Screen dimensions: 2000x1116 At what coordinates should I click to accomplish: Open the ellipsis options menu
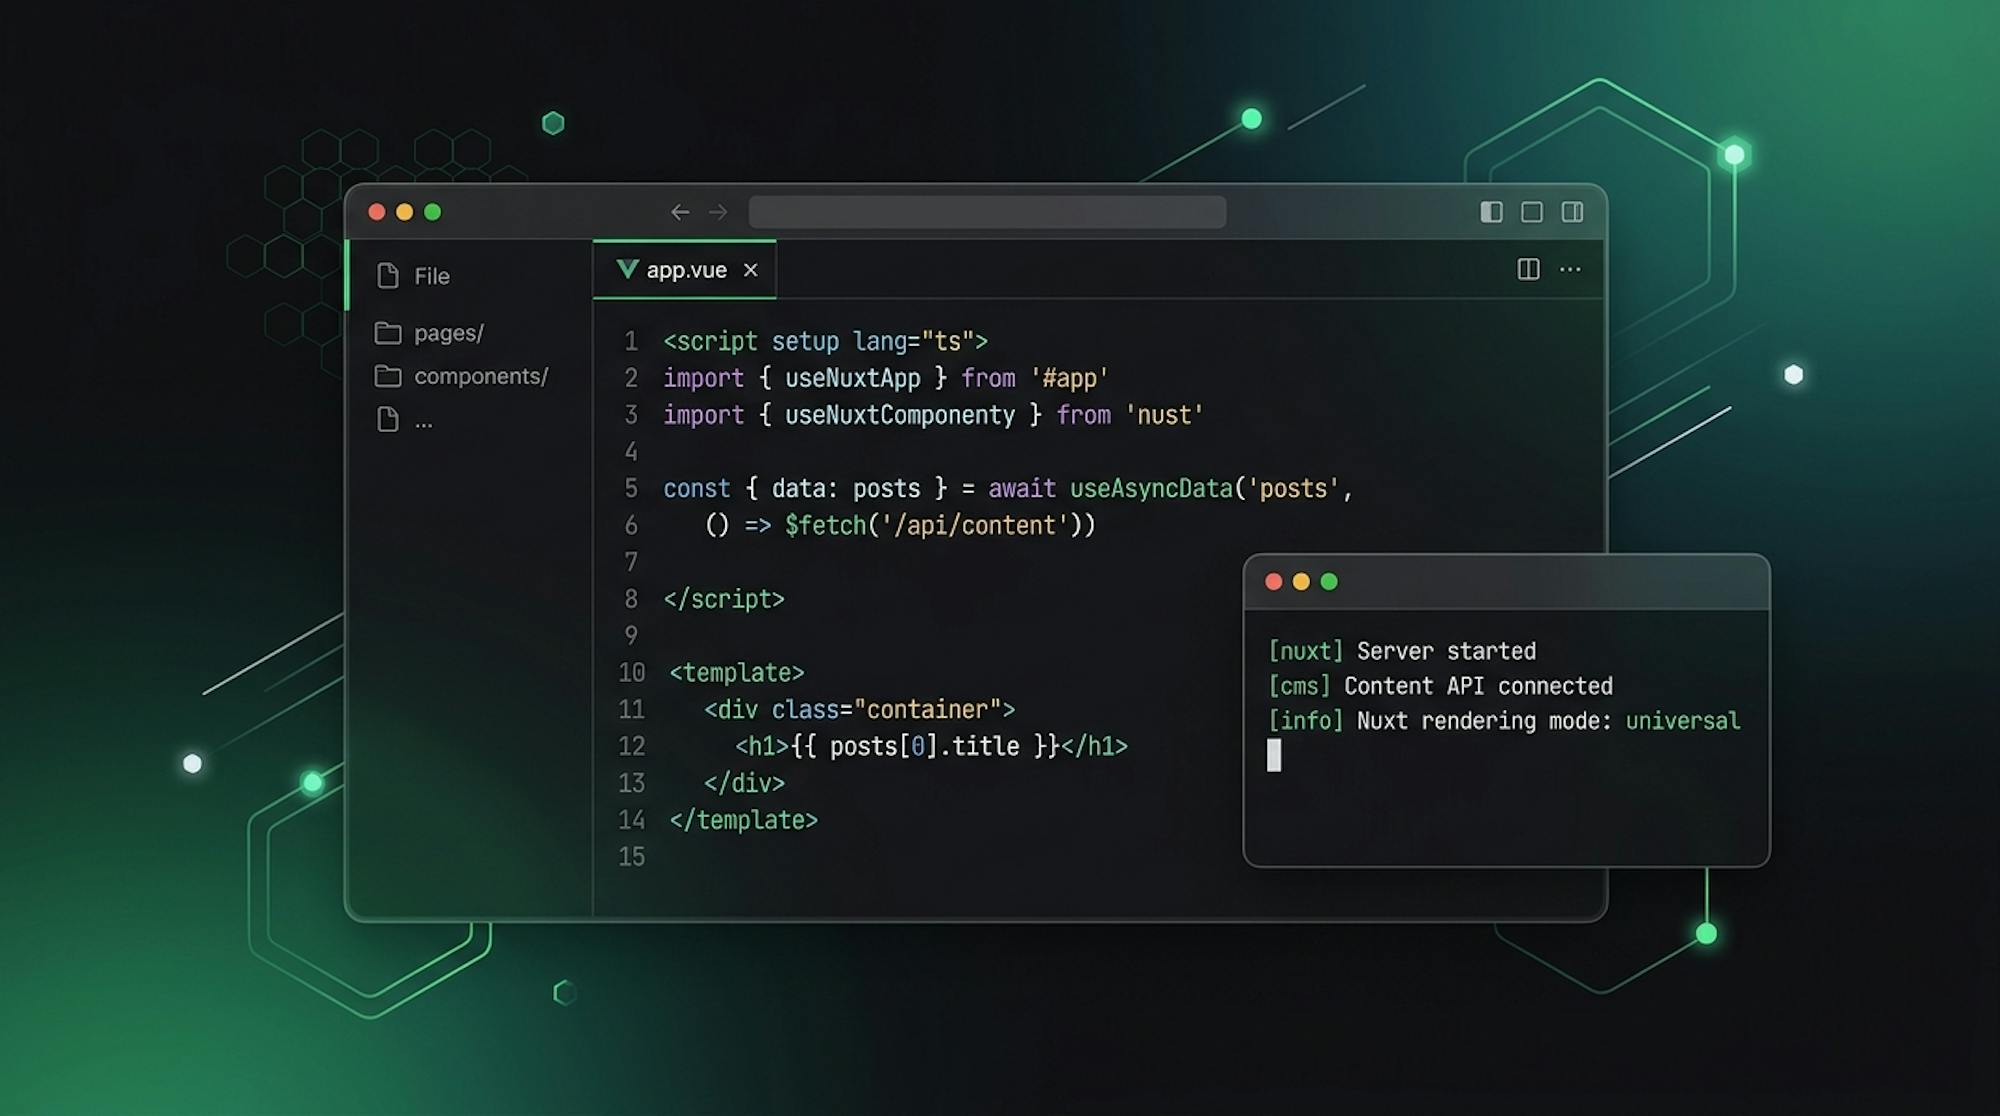click(x=1570, y=269)
